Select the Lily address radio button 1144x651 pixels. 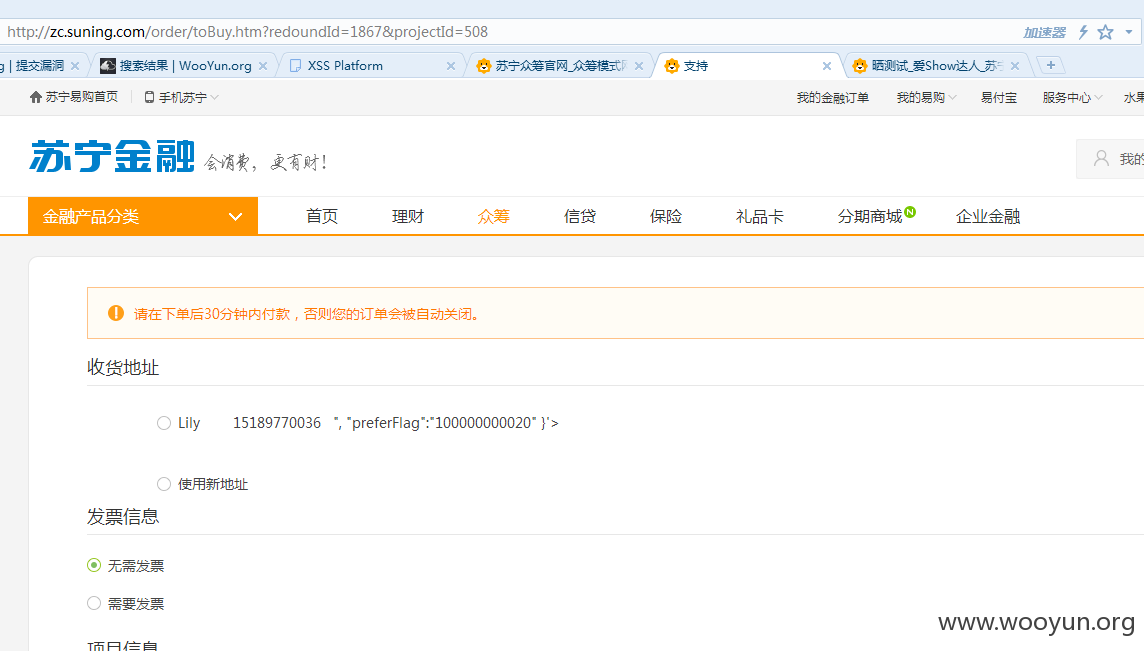(164, 423)
